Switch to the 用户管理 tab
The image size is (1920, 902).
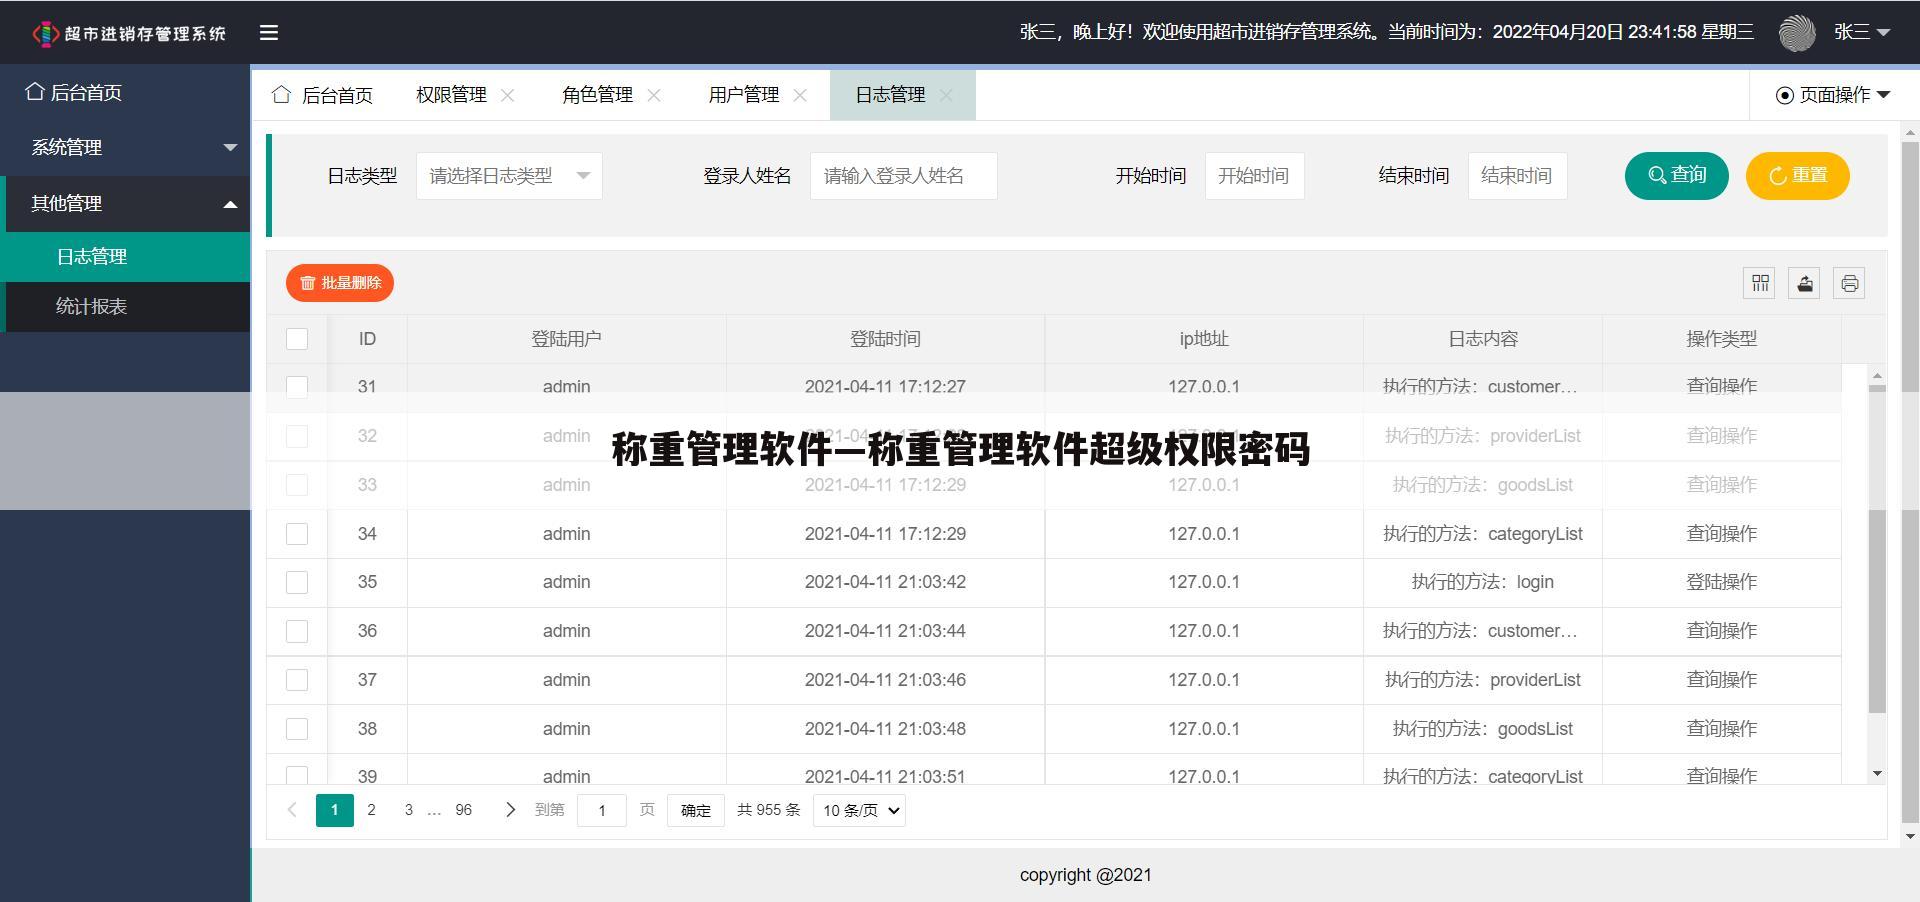pyautogui.click(x=744, y=95)
